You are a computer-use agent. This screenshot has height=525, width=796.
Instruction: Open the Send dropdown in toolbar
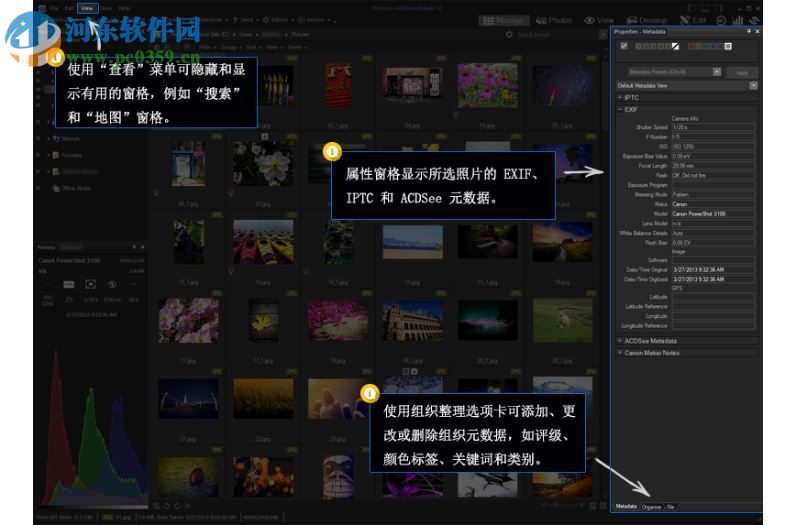pyautogui.click(x=245, y=20)
